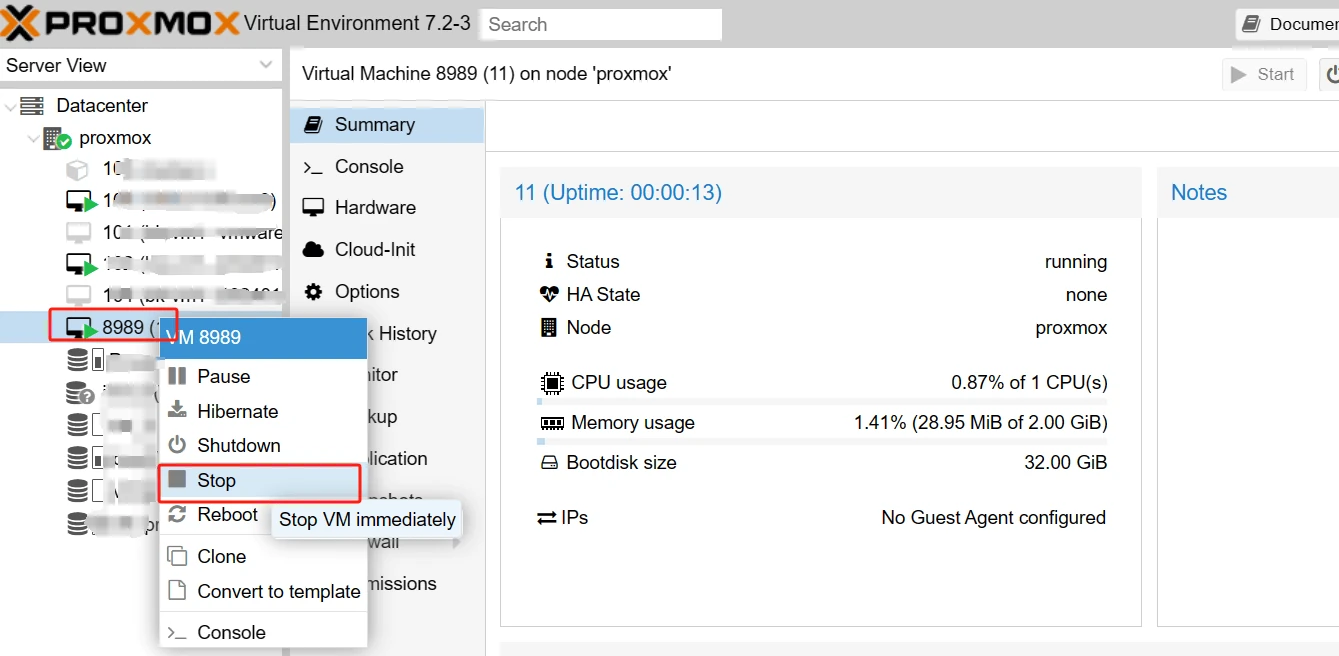Collapse the Datacenter tree with its arrow

11,106
